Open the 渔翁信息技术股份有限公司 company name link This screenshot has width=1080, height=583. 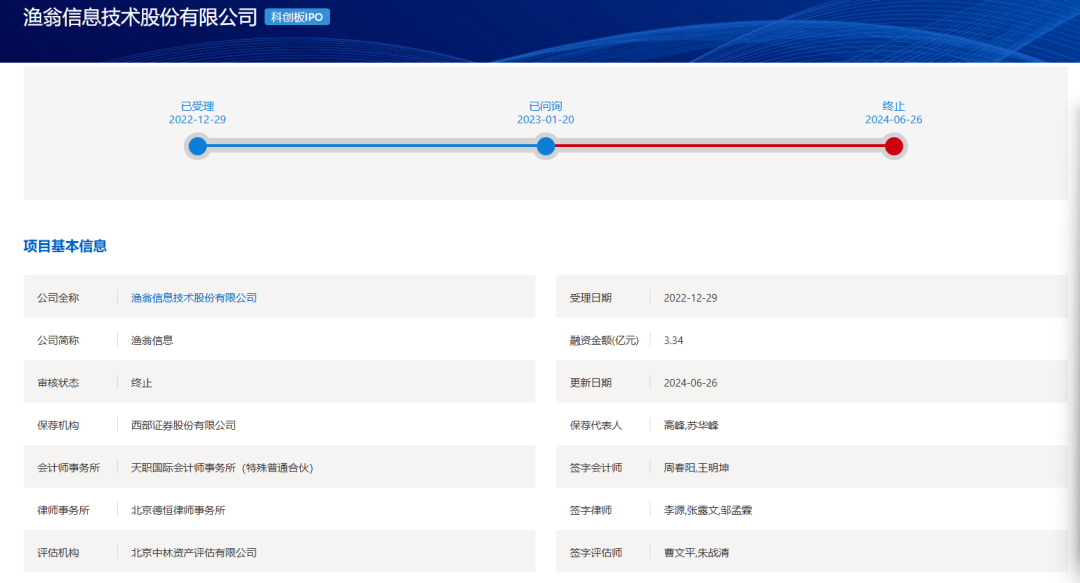(x=194, y=298)
